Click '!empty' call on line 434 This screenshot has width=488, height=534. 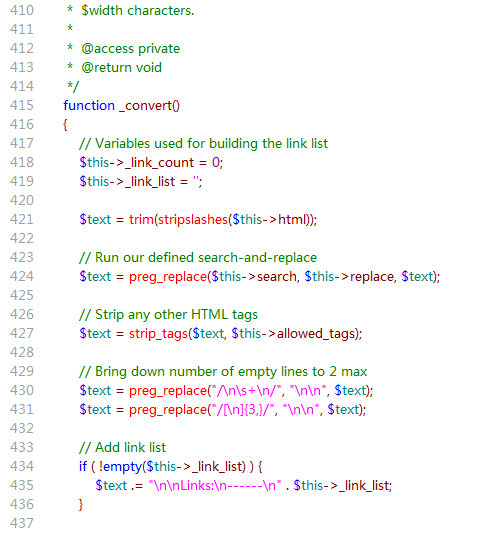coord(120,467)
